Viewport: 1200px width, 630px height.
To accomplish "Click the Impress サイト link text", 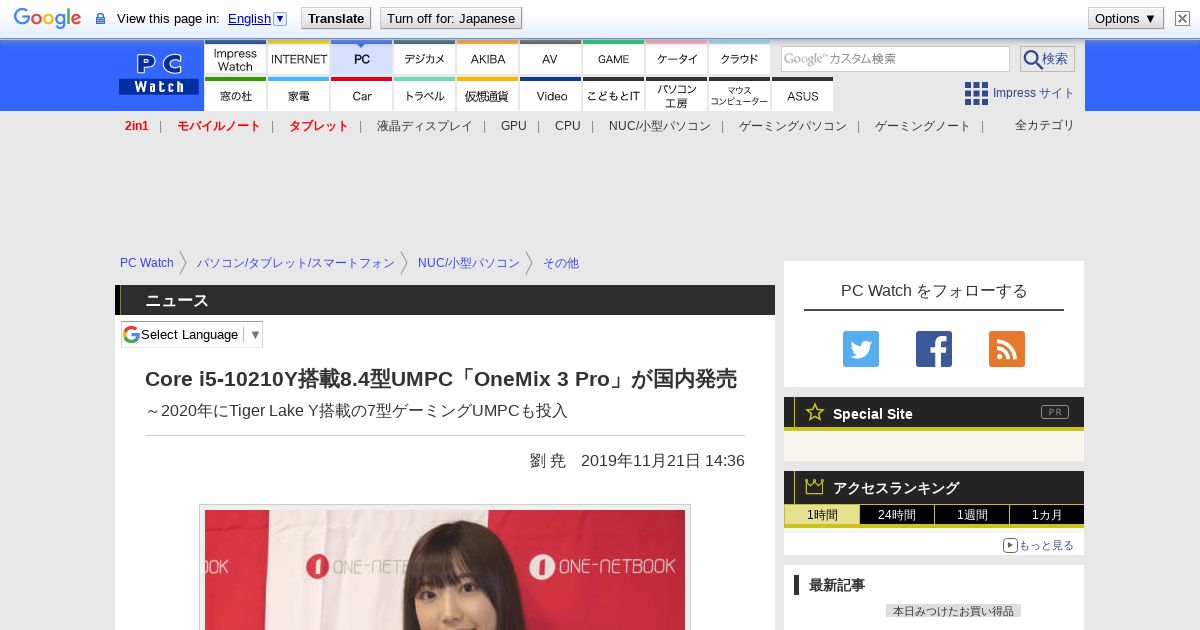I will click(1033, 93).
